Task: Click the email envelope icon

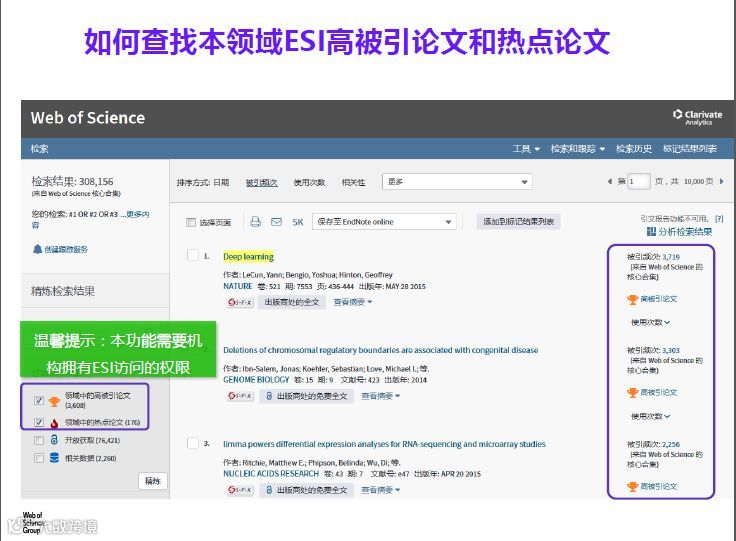Action: pos(276,221)
